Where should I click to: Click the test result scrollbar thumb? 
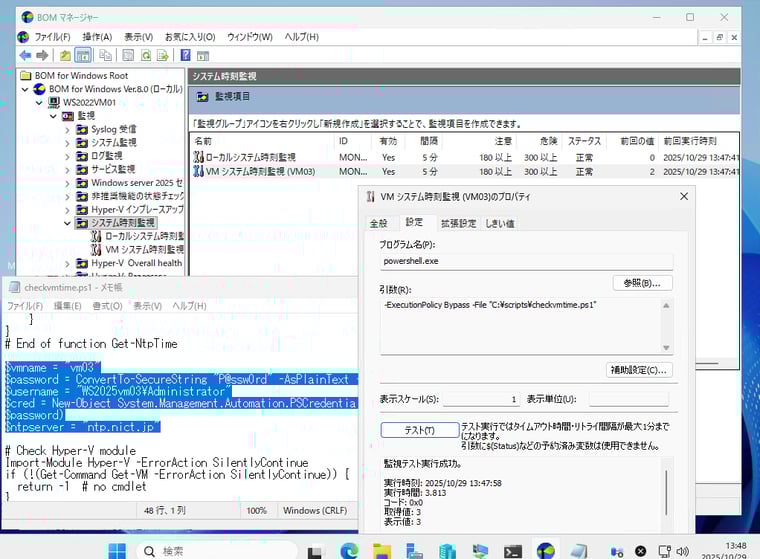[666, 492]
